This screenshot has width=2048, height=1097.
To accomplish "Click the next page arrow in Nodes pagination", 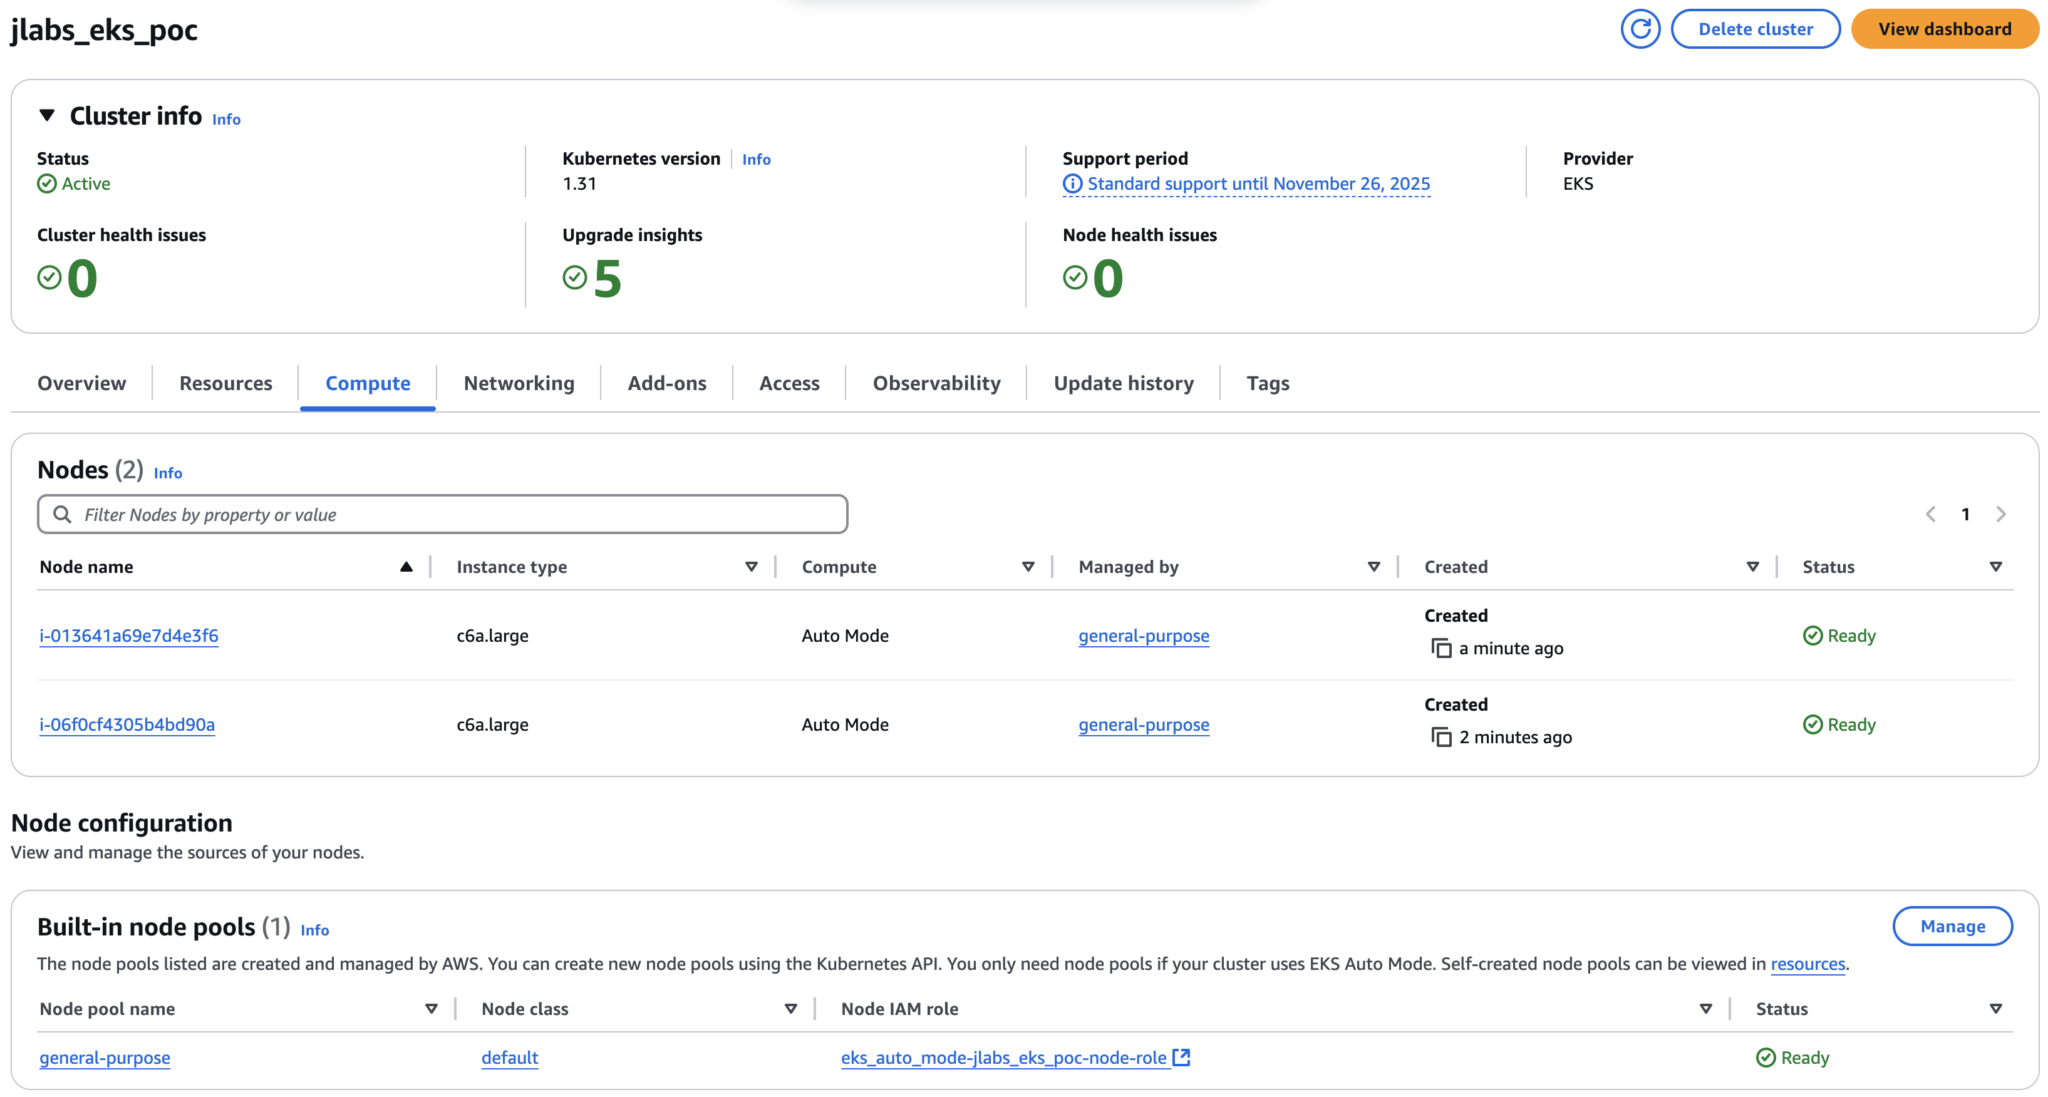I will (2002, 513).
